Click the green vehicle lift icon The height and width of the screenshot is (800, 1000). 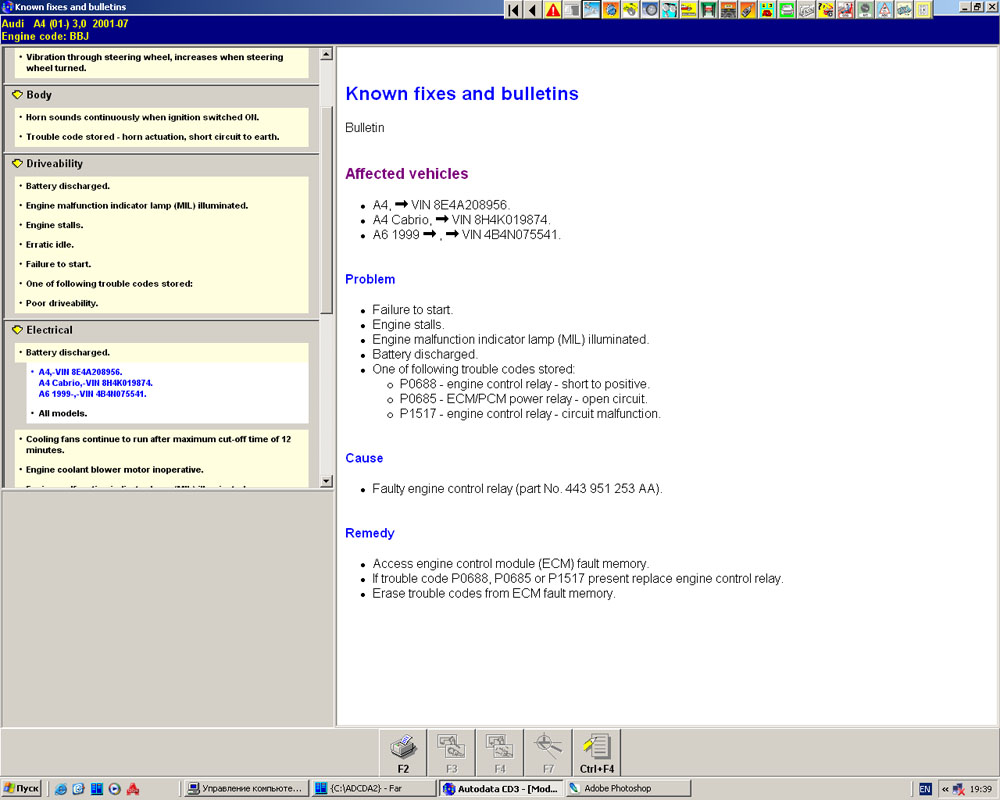[x=709, y=10]
